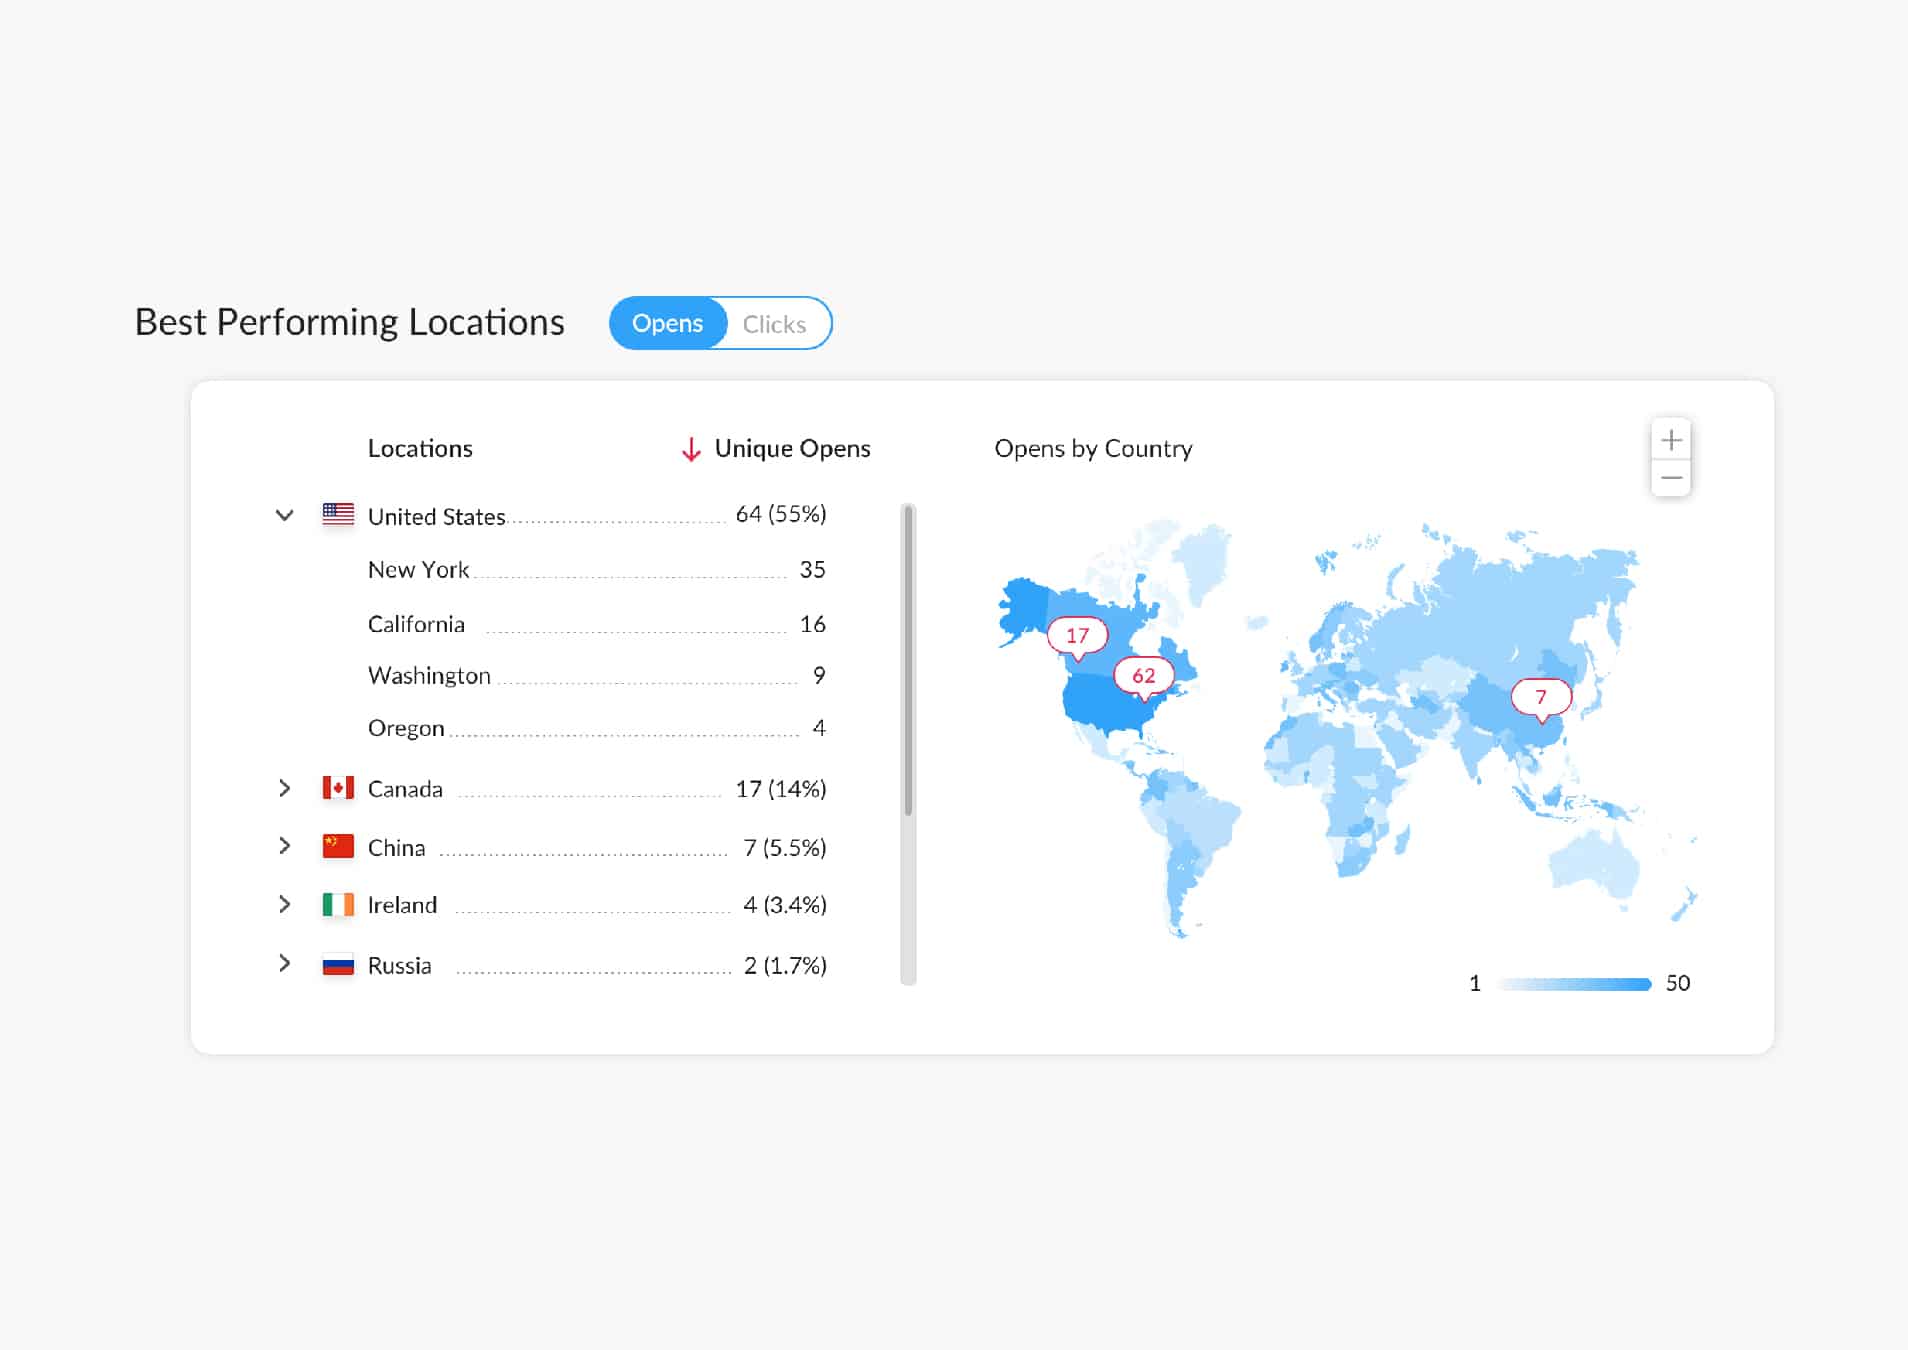Click the Ireland flag icon

pos(338,904)
